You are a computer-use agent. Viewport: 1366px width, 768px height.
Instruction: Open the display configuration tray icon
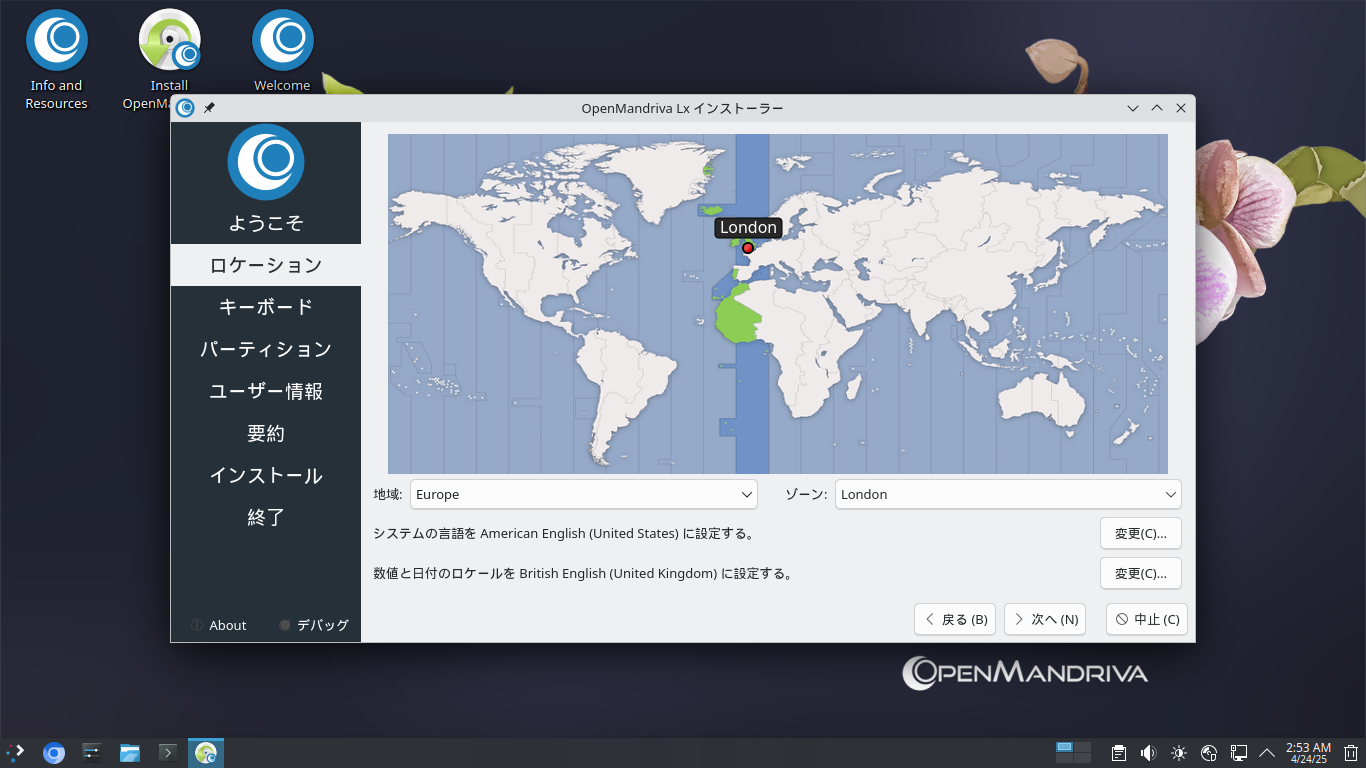point(1238,753)
